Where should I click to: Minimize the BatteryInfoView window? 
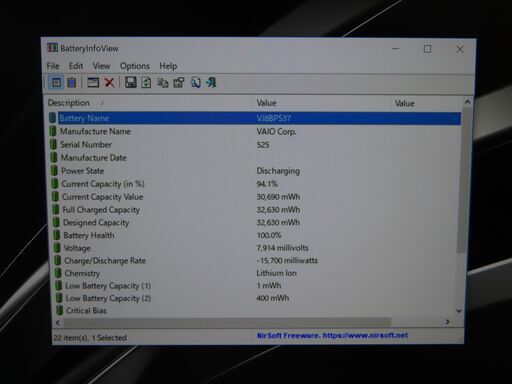[396, 49]
